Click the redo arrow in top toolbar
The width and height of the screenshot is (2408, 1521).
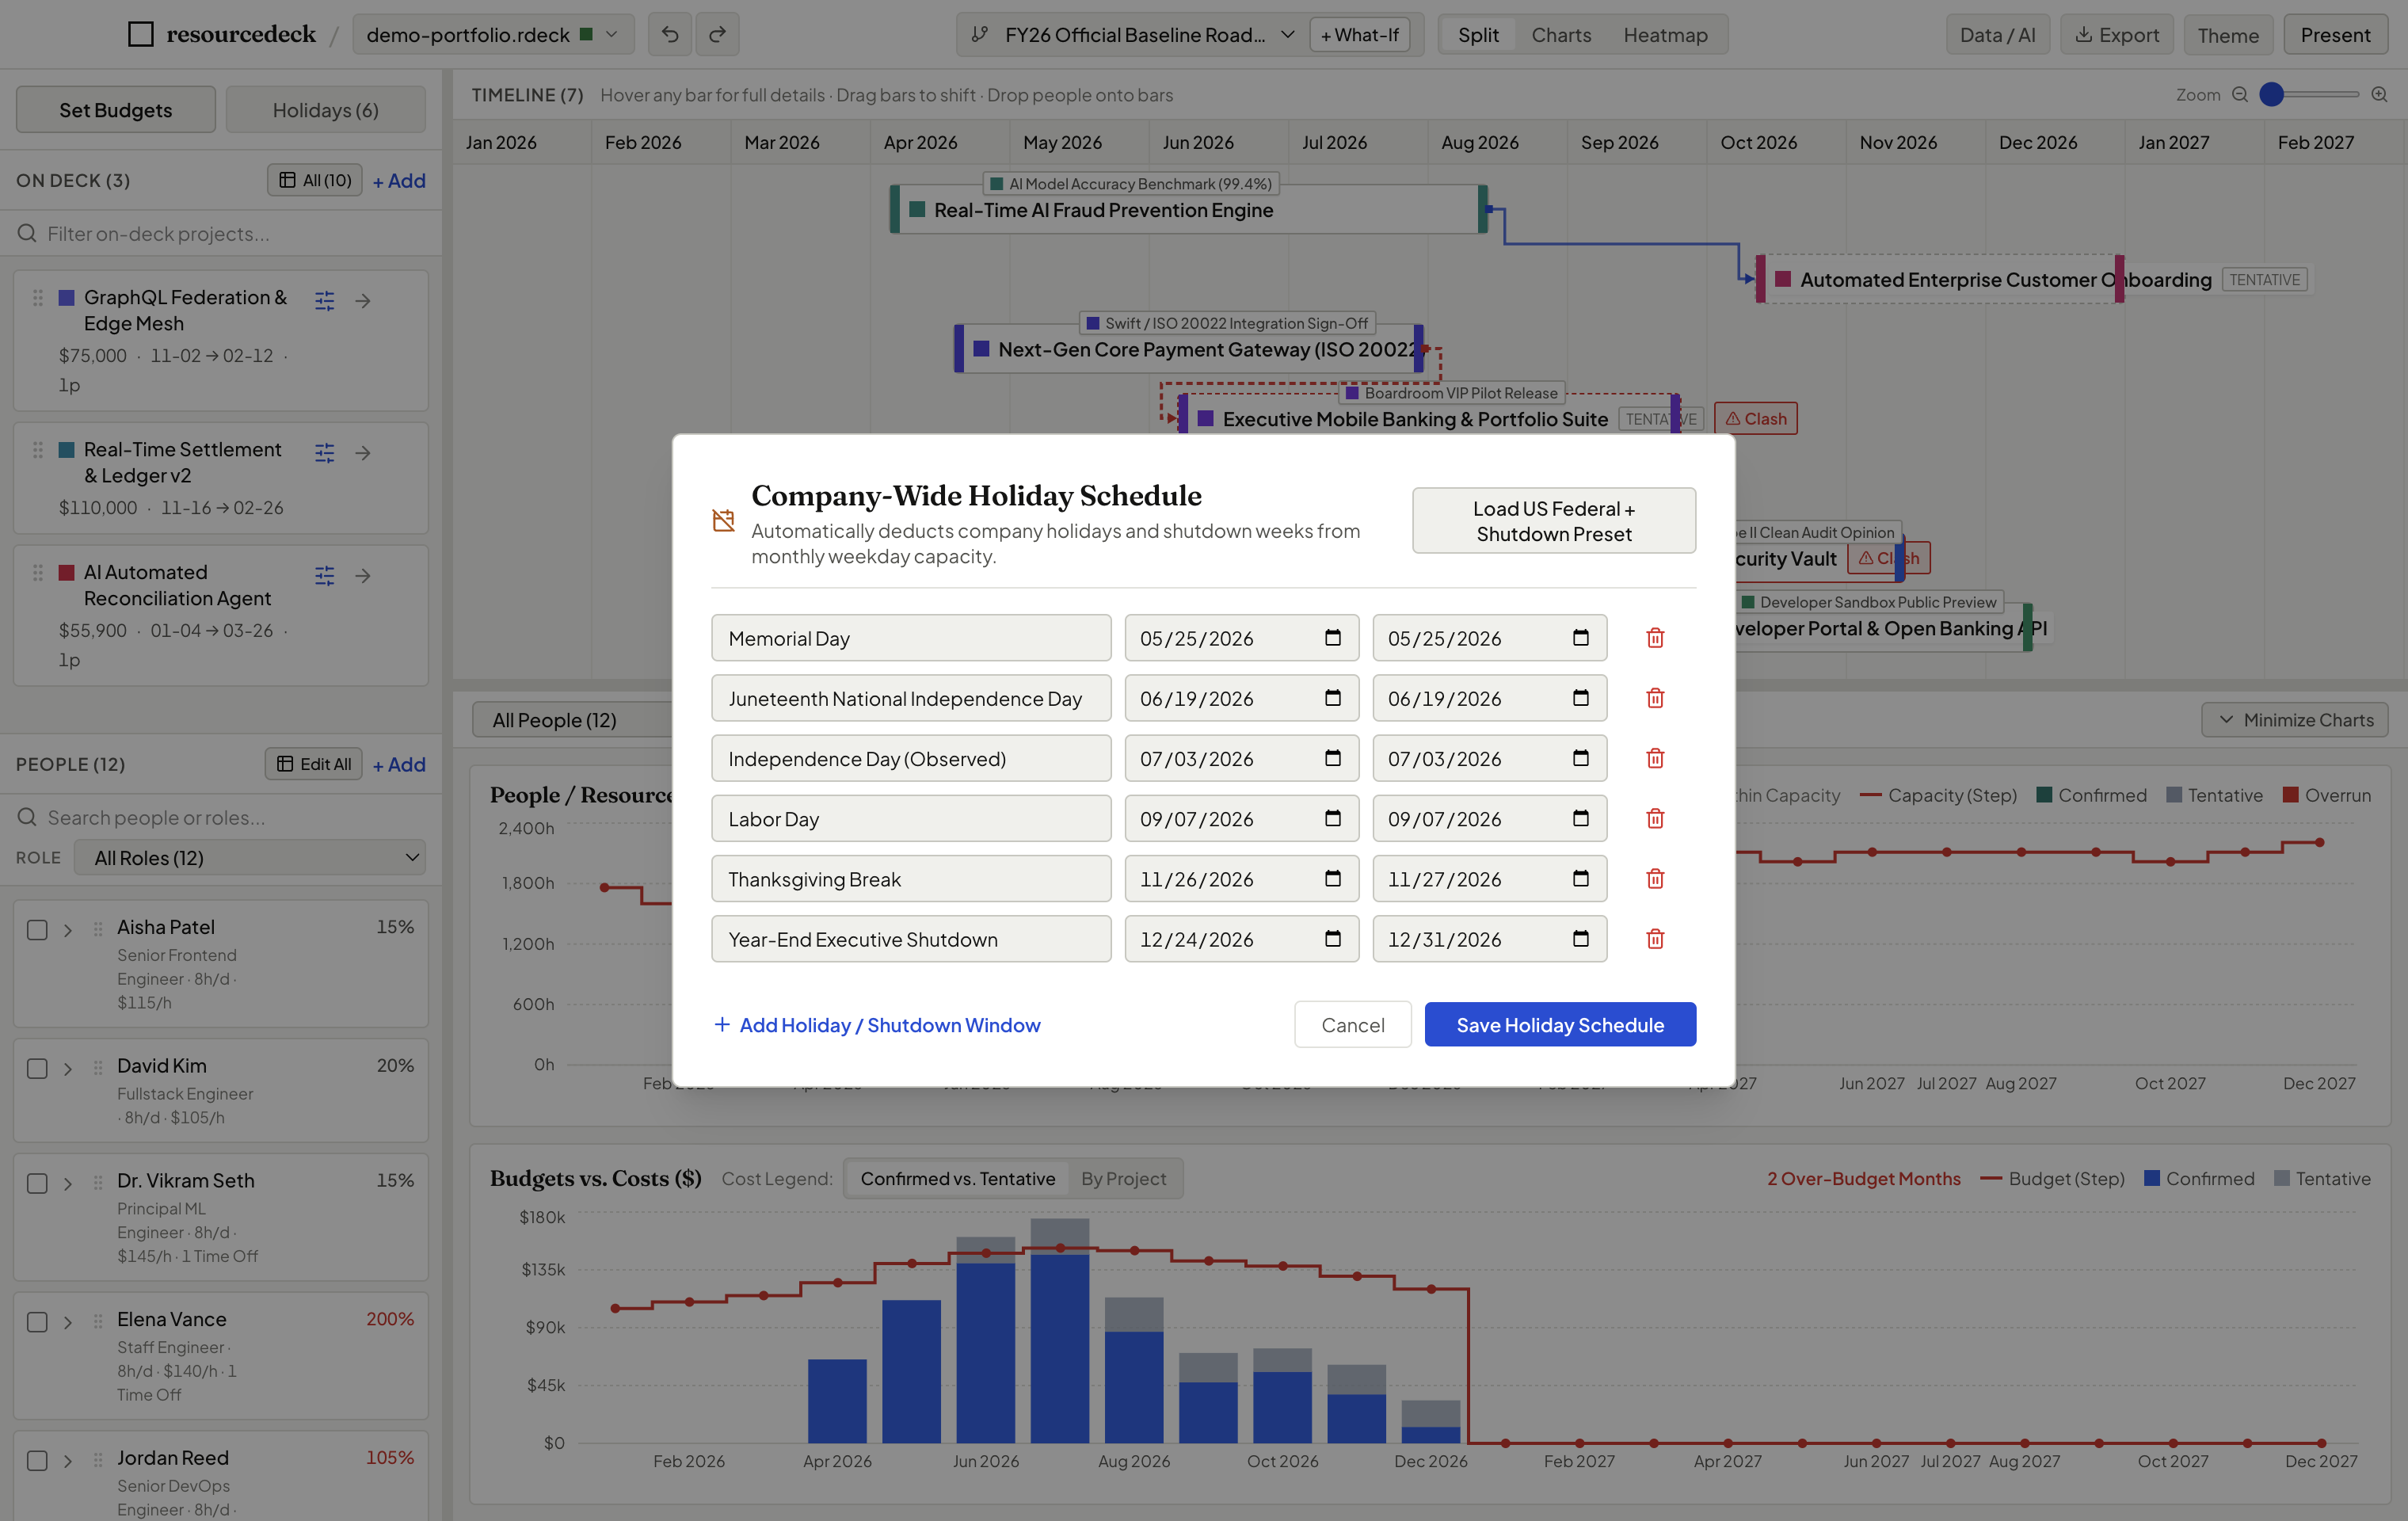[717, 34]
